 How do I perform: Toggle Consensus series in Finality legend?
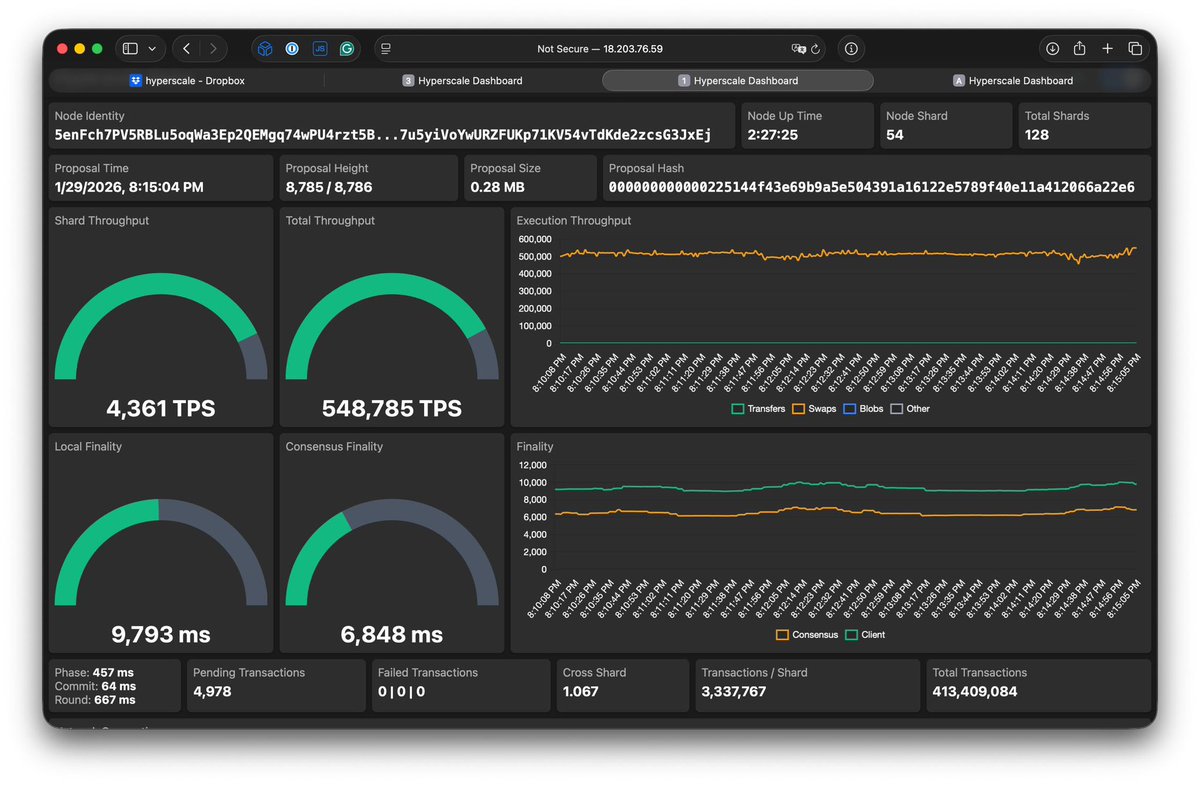tap(807, 635)
